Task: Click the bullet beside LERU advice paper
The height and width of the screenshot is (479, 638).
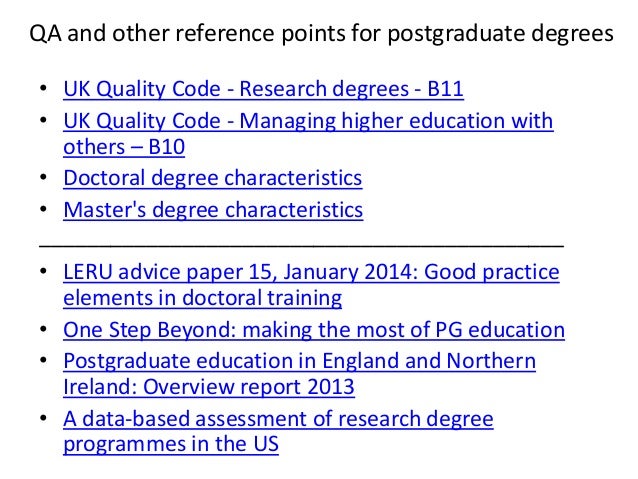Action: point(45,274)
